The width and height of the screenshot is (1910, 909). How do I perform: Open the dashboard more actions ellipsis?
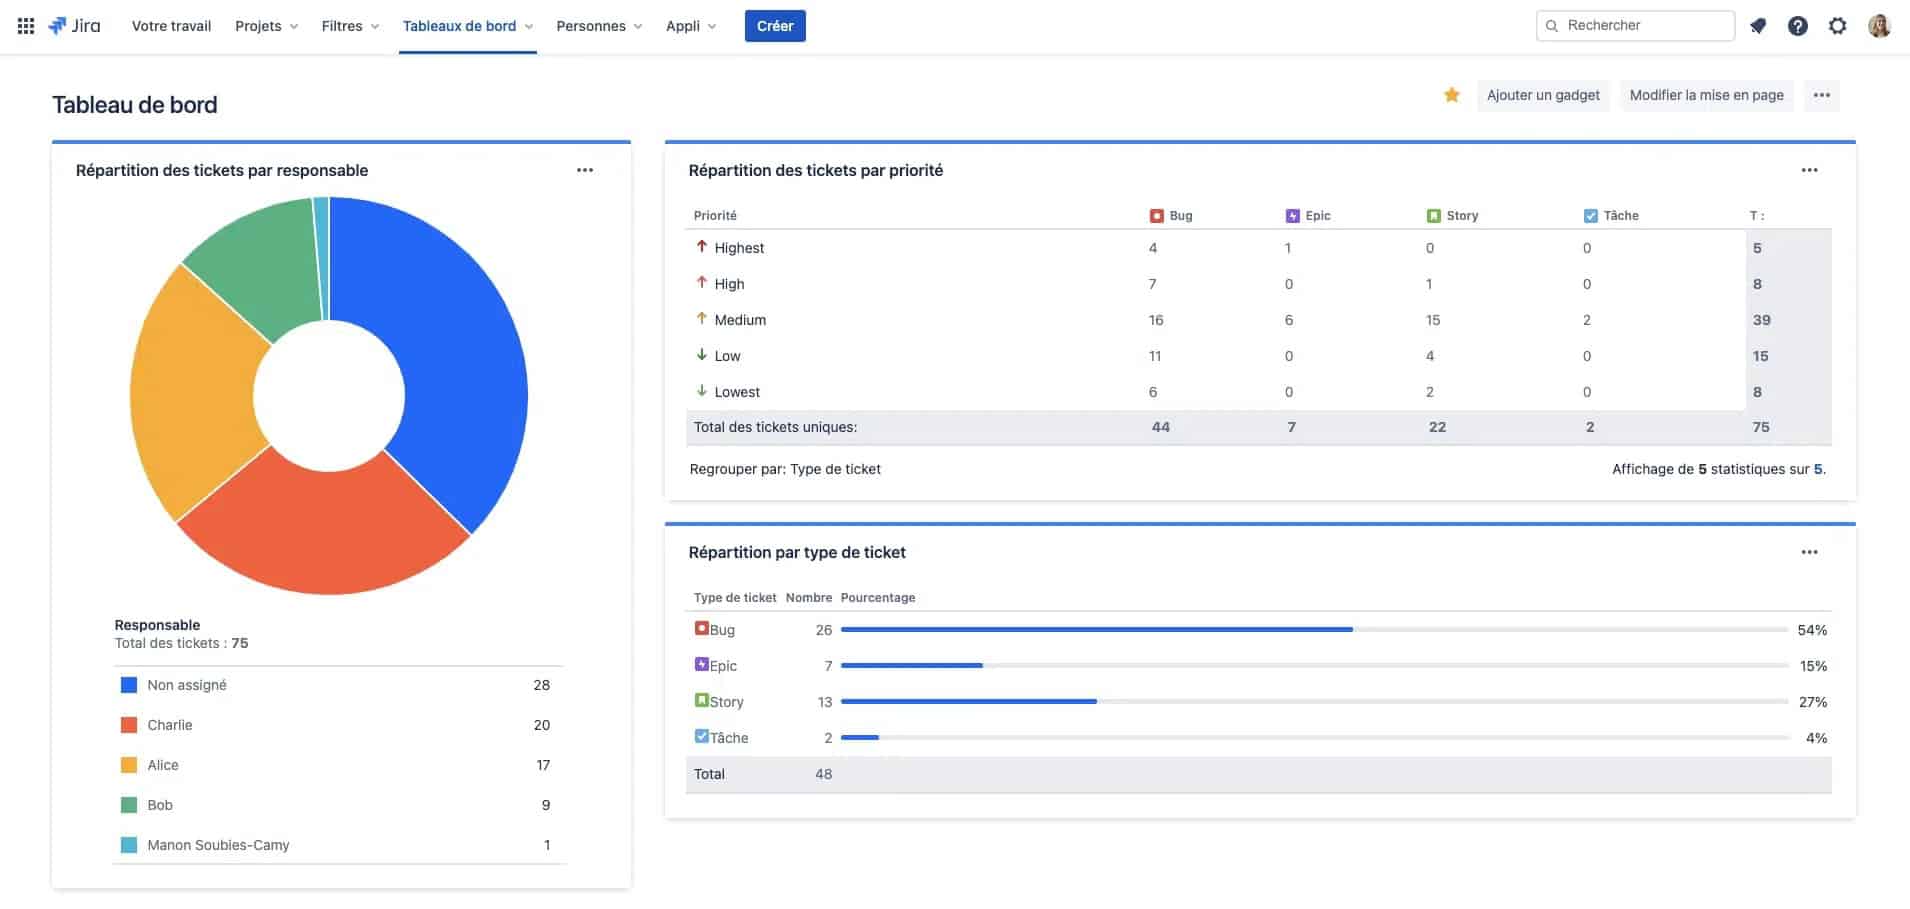click(x=1821, y=95)
